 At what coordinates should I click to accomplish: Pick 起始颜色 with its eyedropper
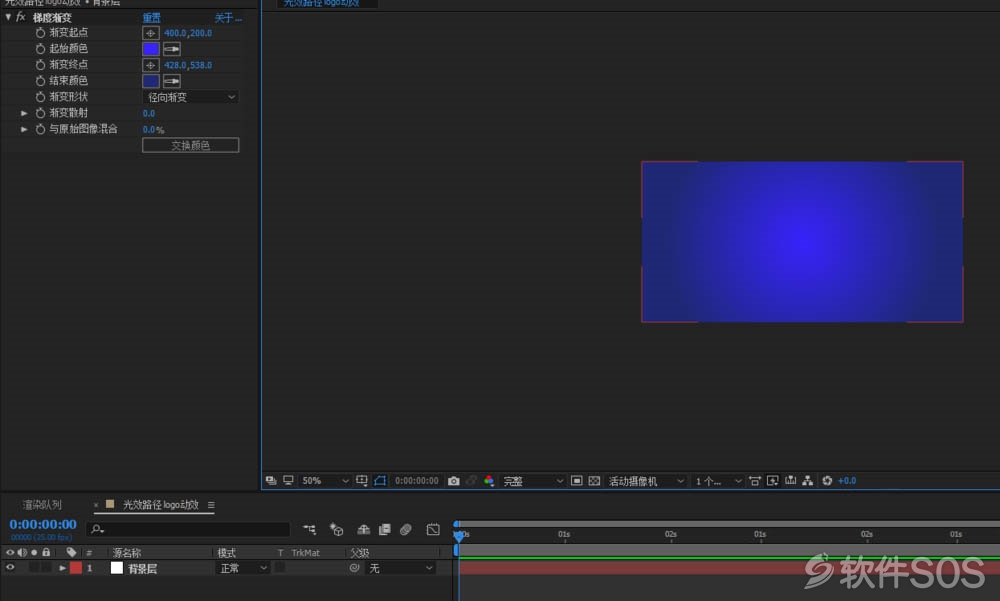coord(172,49)
